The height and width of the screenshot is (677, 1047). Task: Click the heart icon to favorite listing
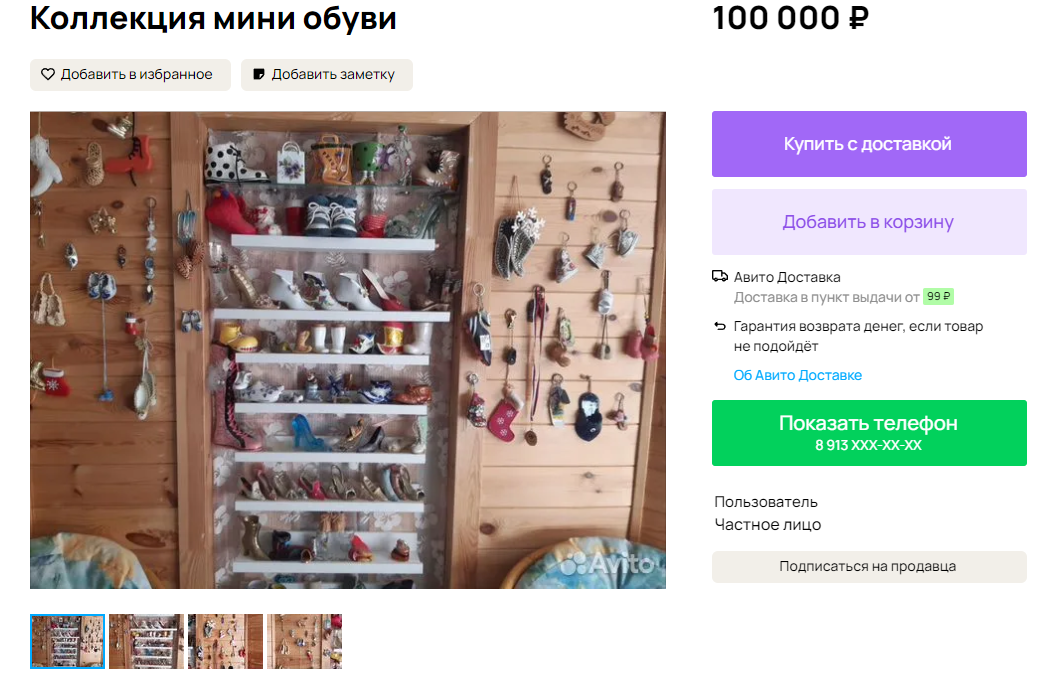48,74
